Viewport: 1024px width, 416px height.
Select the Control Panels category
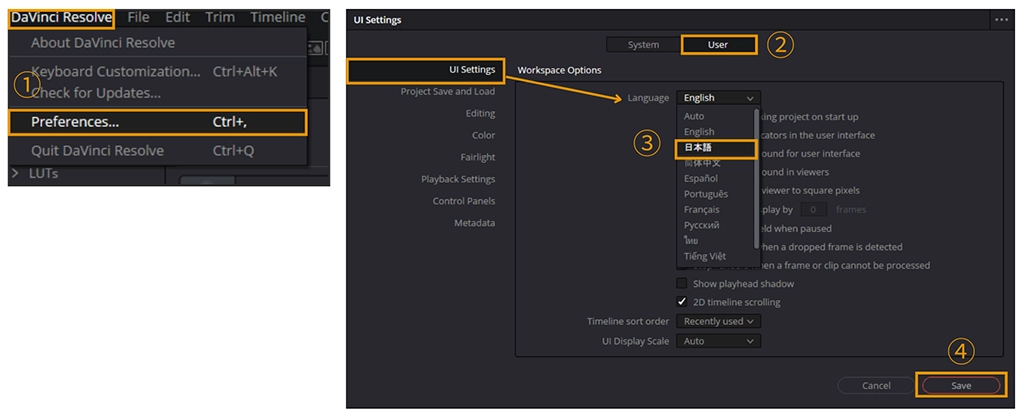click(x=464, y=201)
